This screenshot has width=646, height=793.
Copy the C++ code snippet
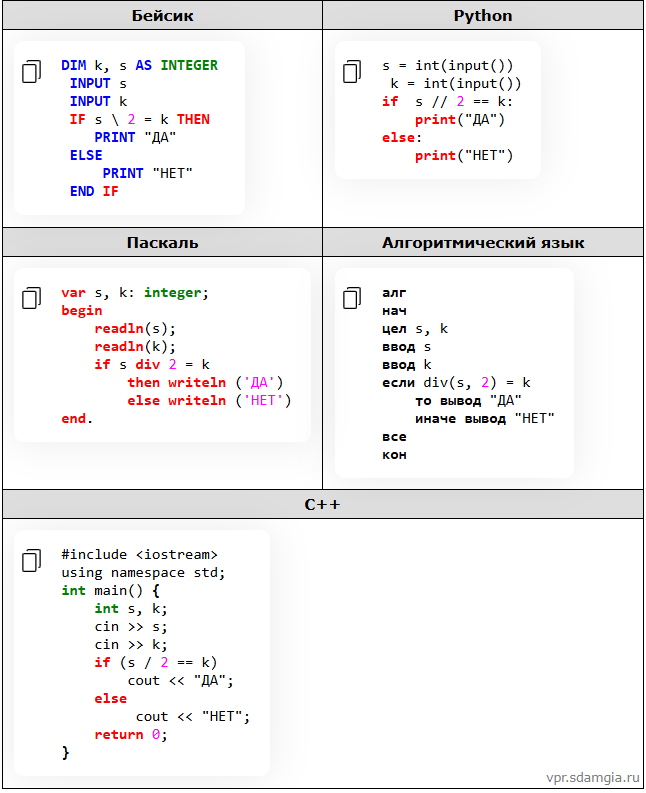[32, 561]
